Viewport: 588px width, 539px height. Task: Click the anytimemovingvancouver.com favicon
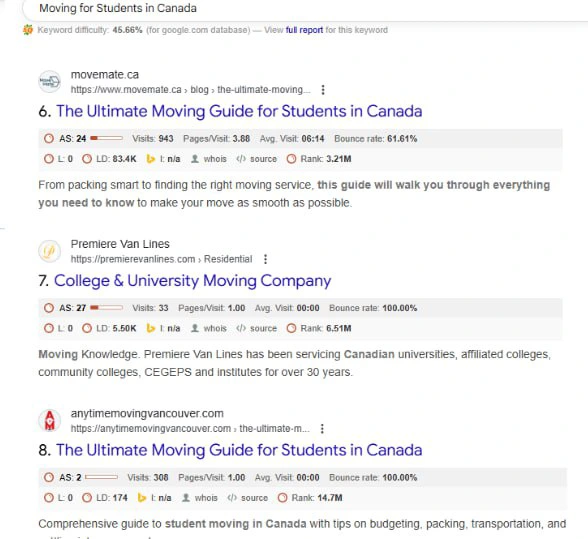pyautogui.click(x=50, y=420)
